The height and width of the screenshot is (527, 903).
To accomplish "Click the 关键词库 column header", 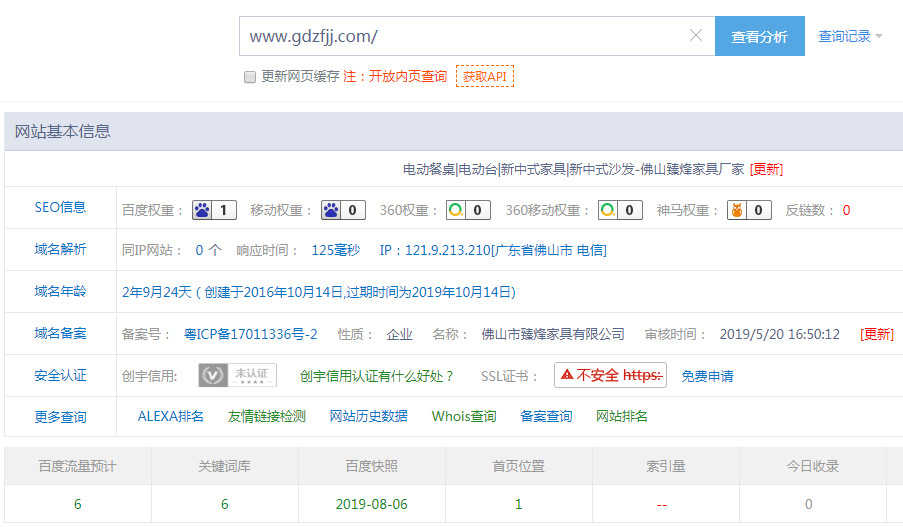I will point(225,466).
